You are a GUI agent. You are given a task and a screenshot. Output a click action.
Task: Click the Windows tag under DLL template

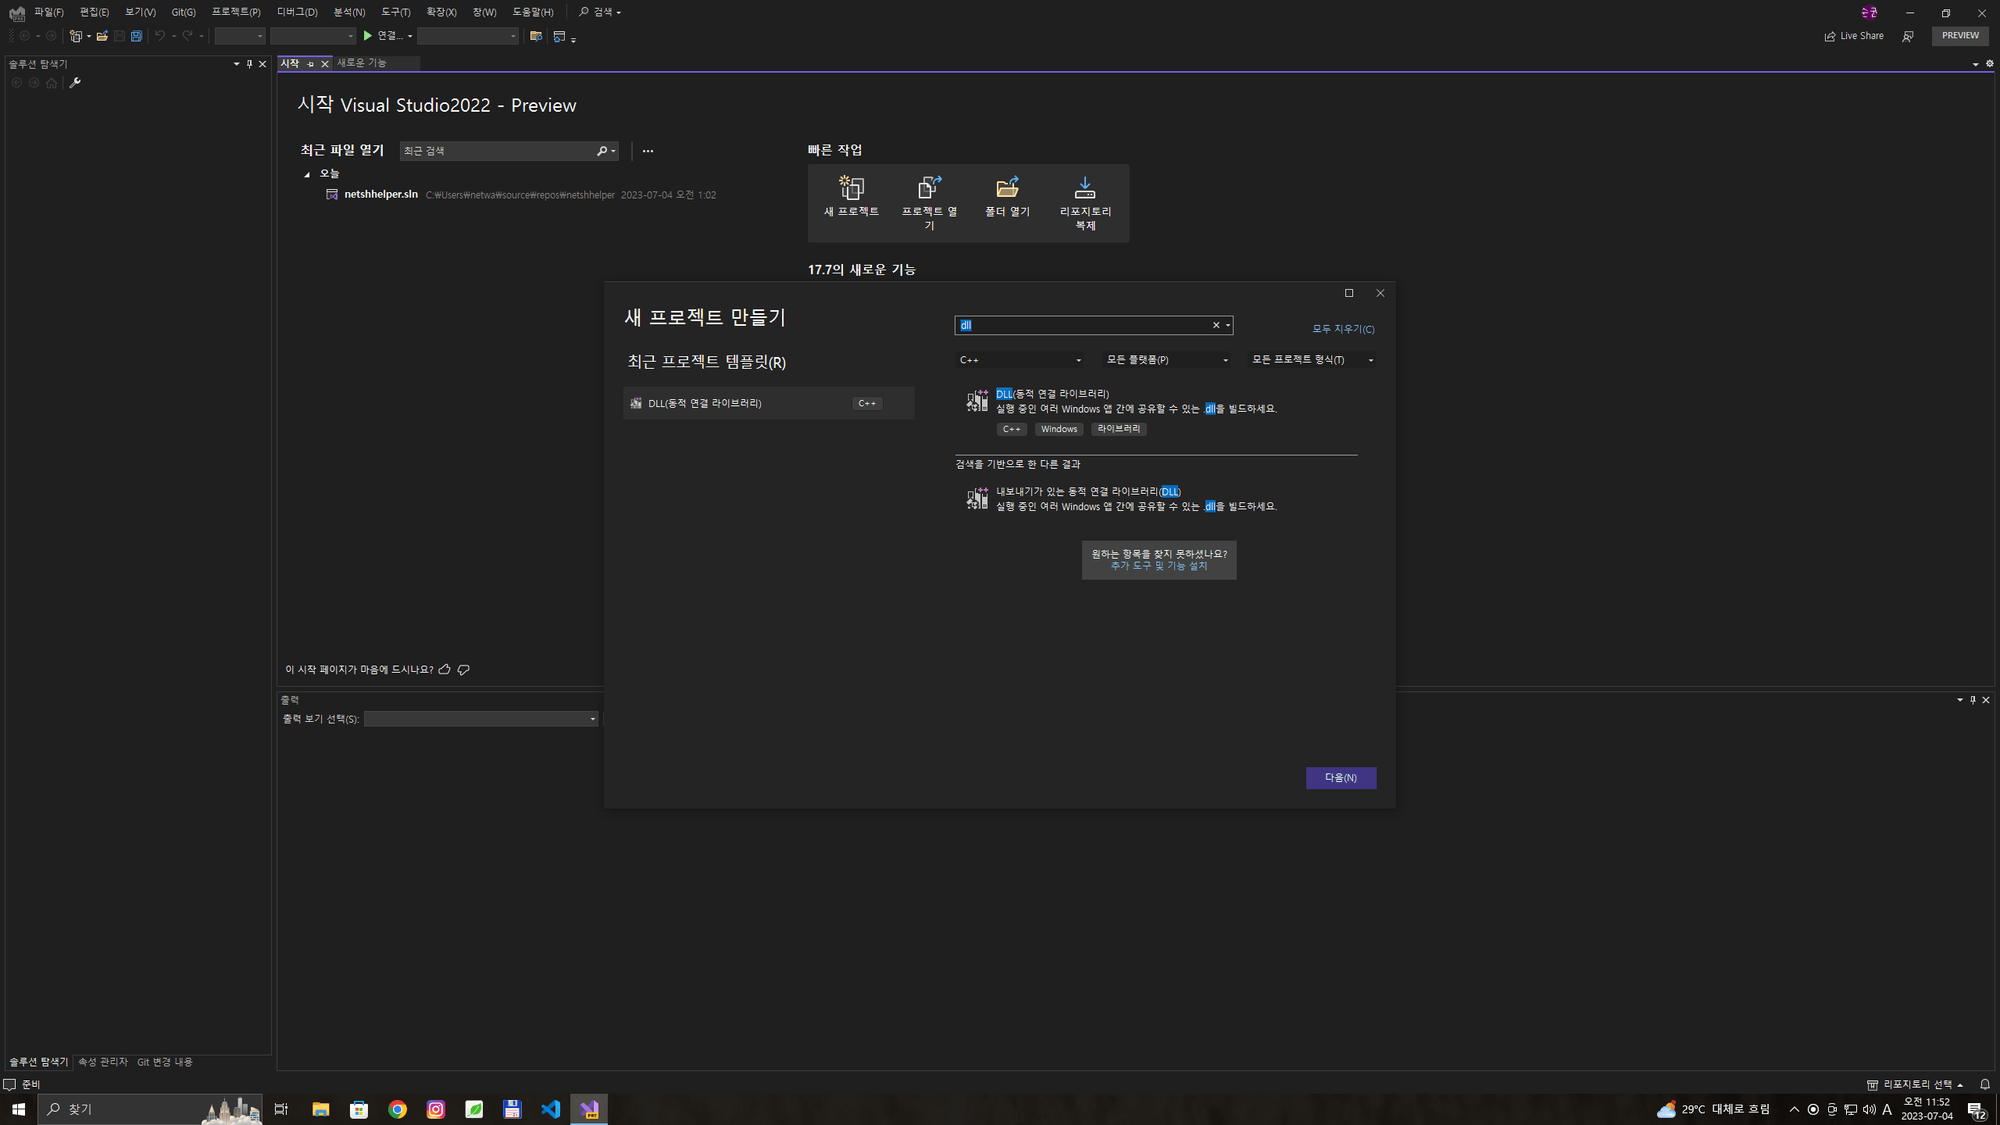pos(1059,429)
